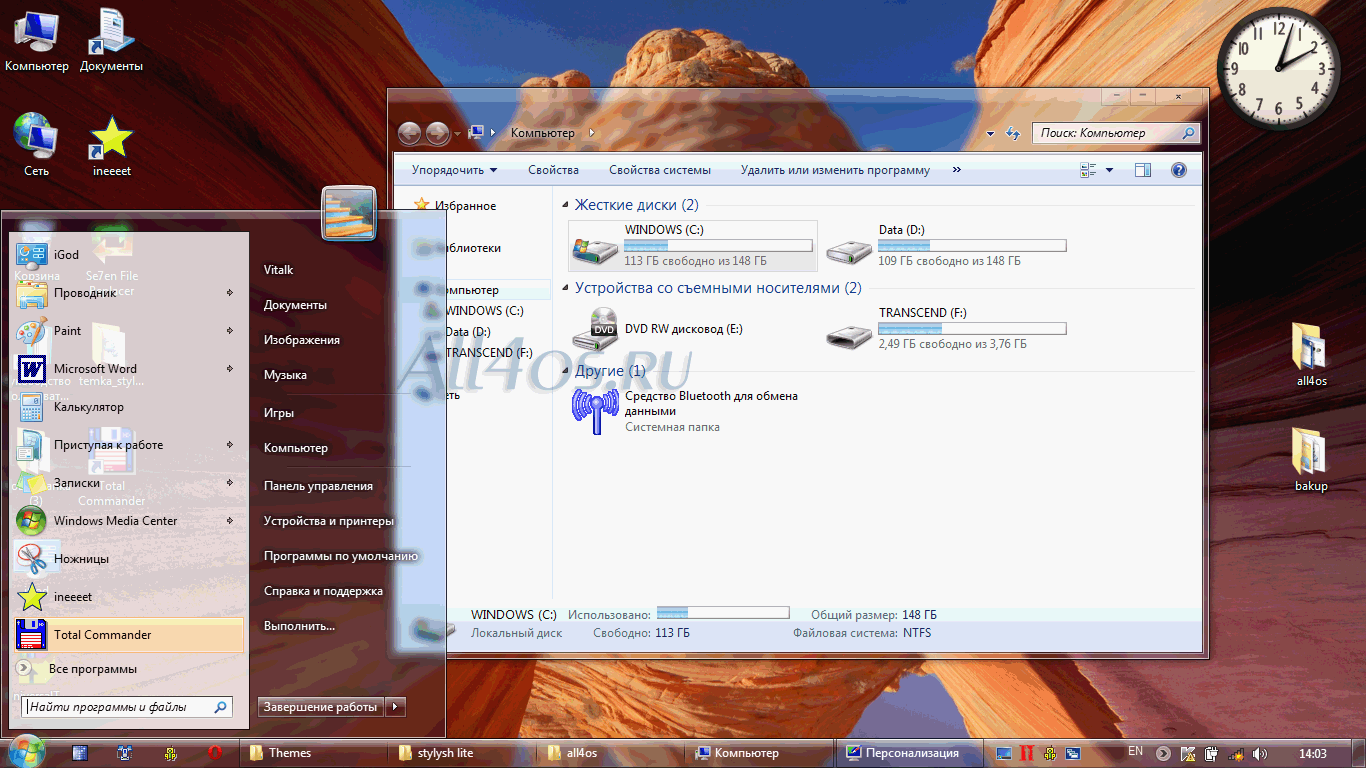Screen dimensions: 1366x768
Task: Collapse the Другие group
Action: (x=566, y=371)
